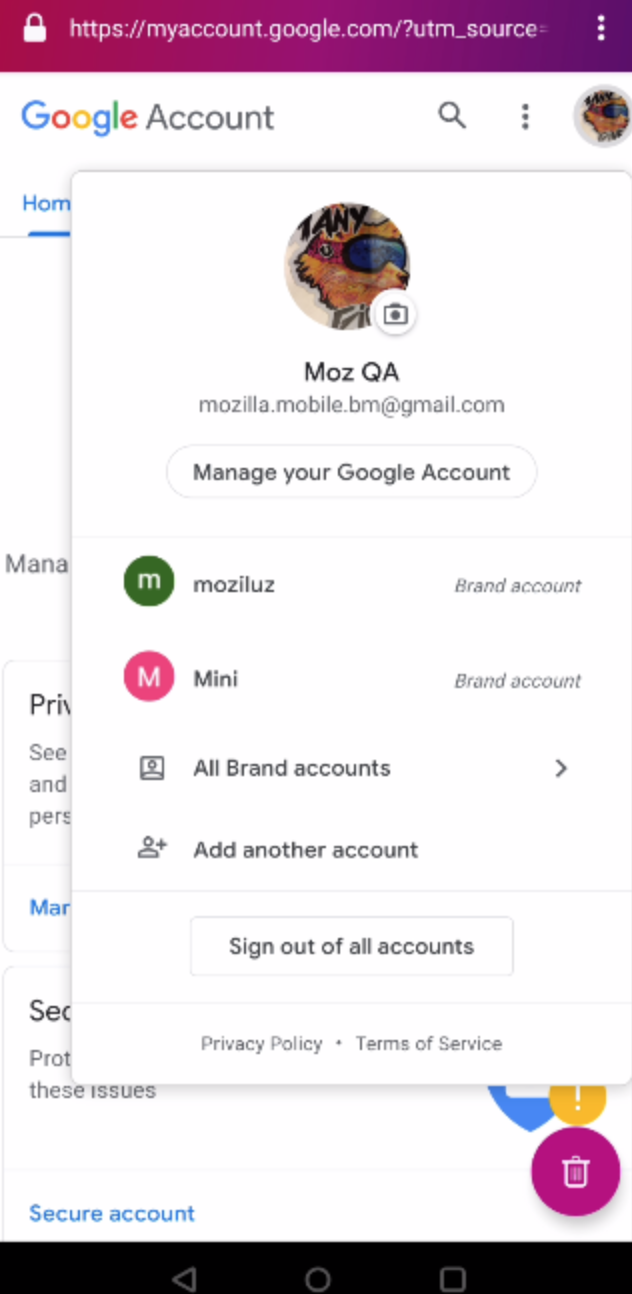Click Manage your Google Account
The height and width of the screenshot is (1294, 632).
[x=351, y=471]
